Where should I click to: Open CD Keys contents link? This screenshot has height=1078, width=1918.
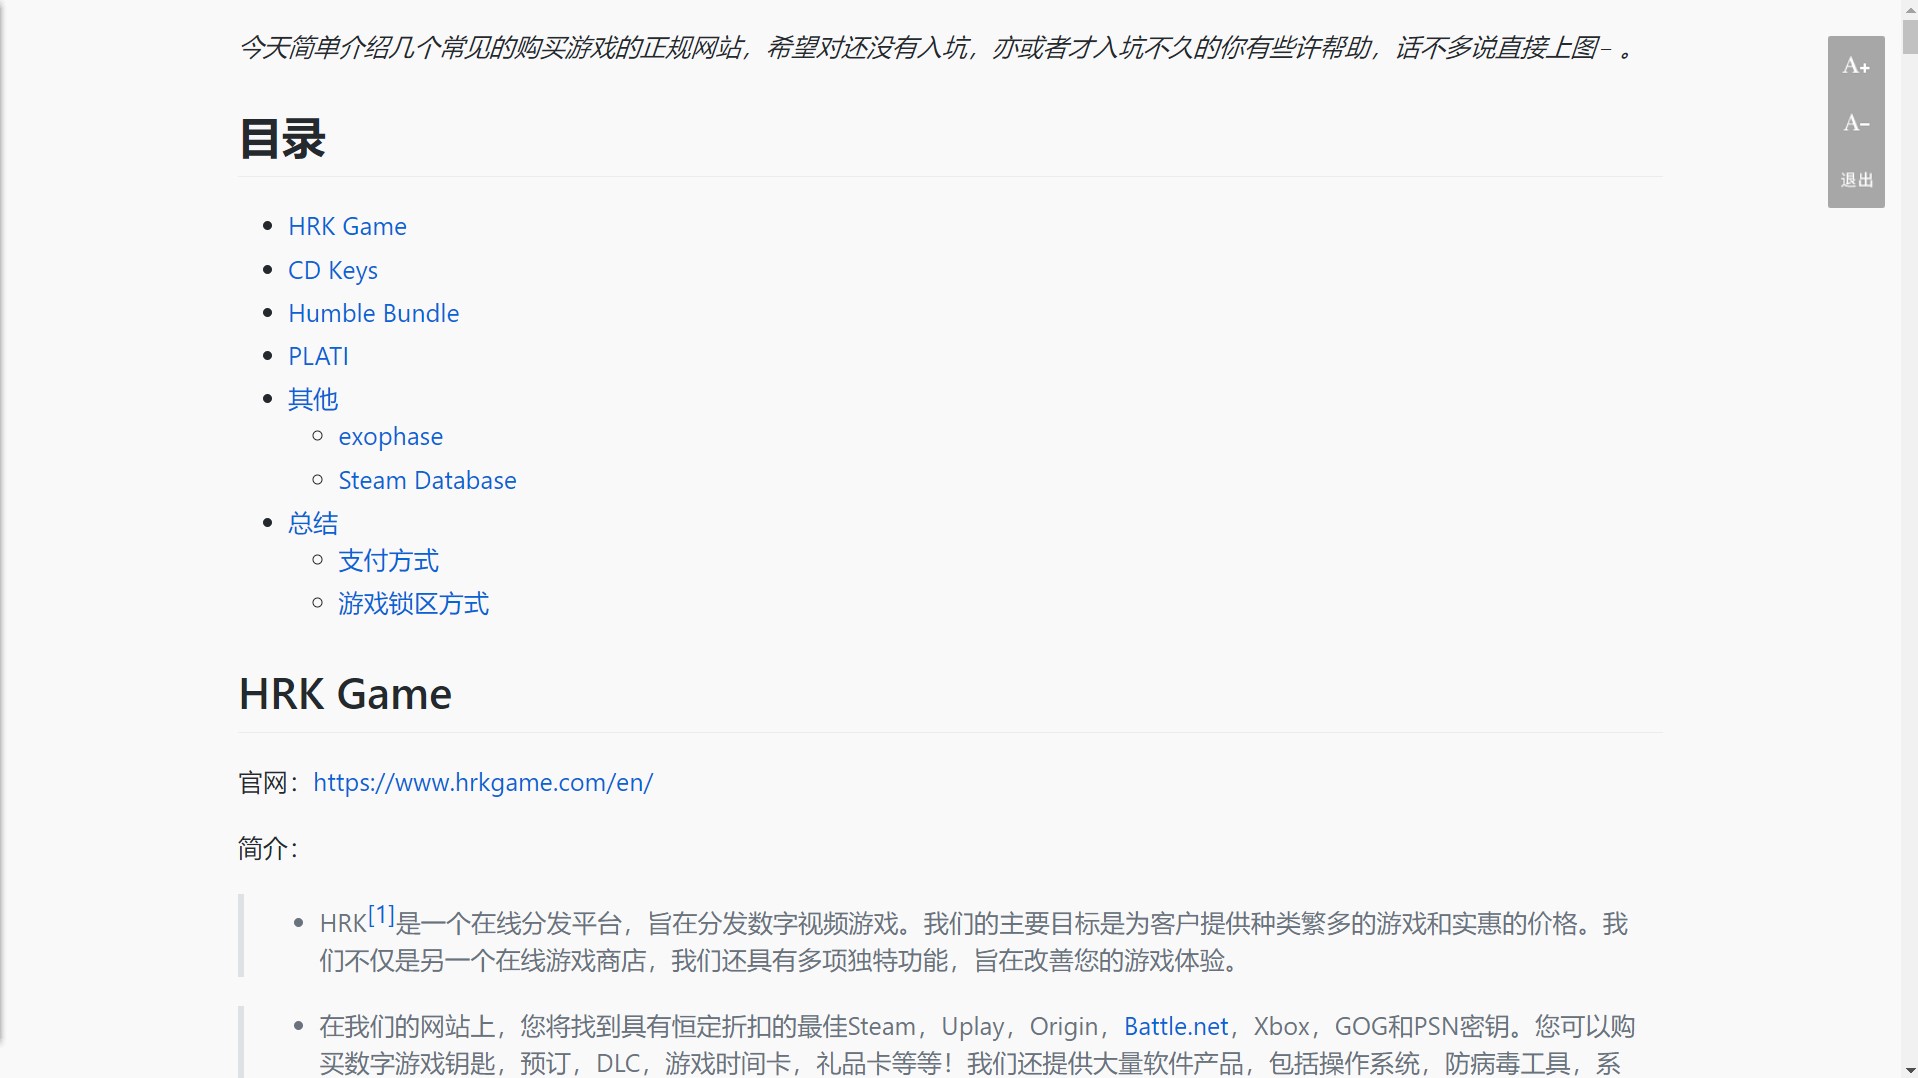point(333,270)
